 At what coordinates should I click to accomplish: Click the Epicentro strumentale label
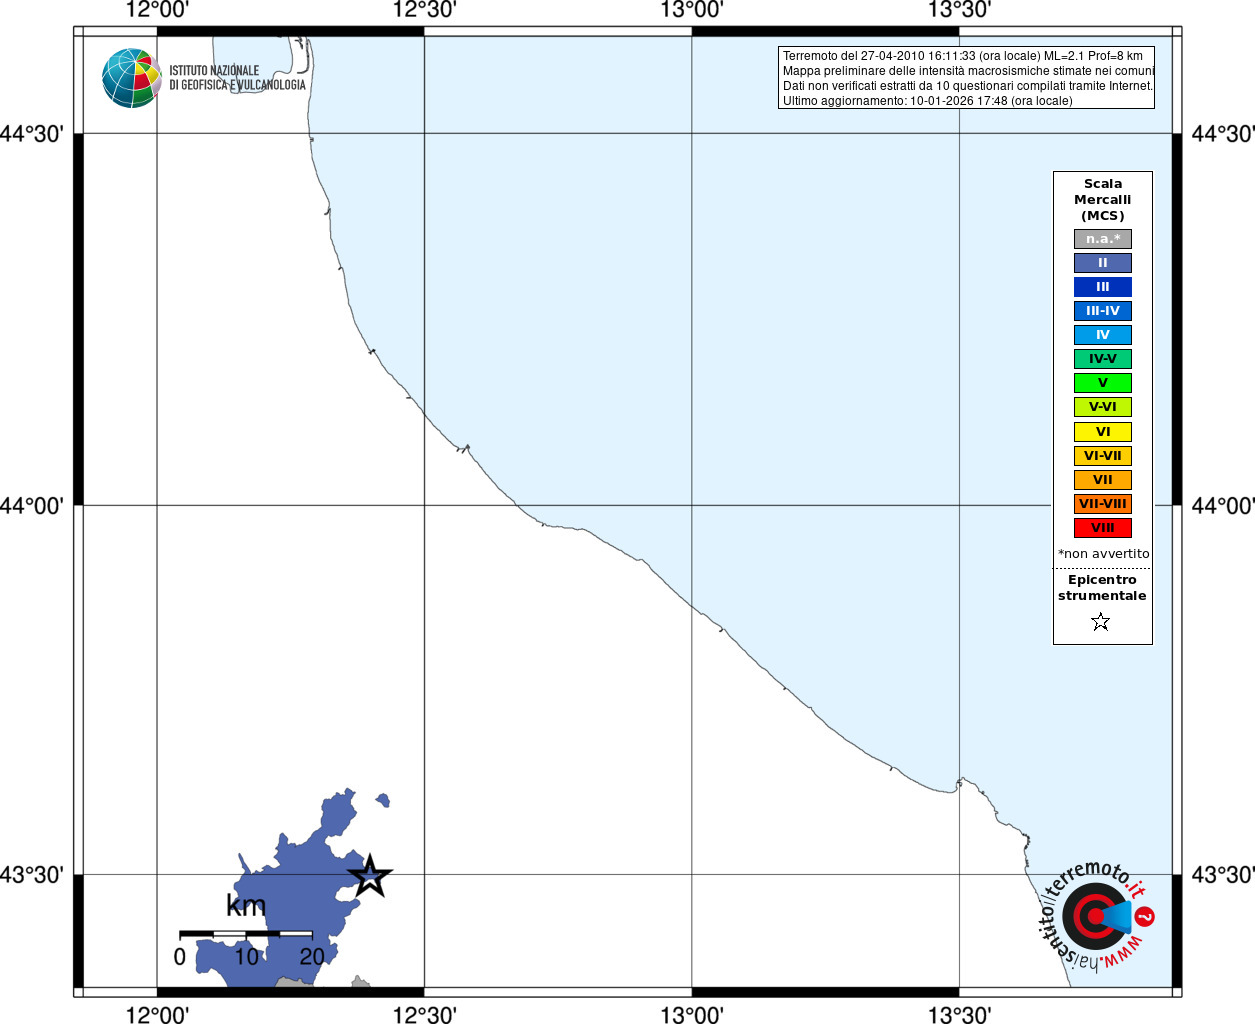(x=1102, y=588)
